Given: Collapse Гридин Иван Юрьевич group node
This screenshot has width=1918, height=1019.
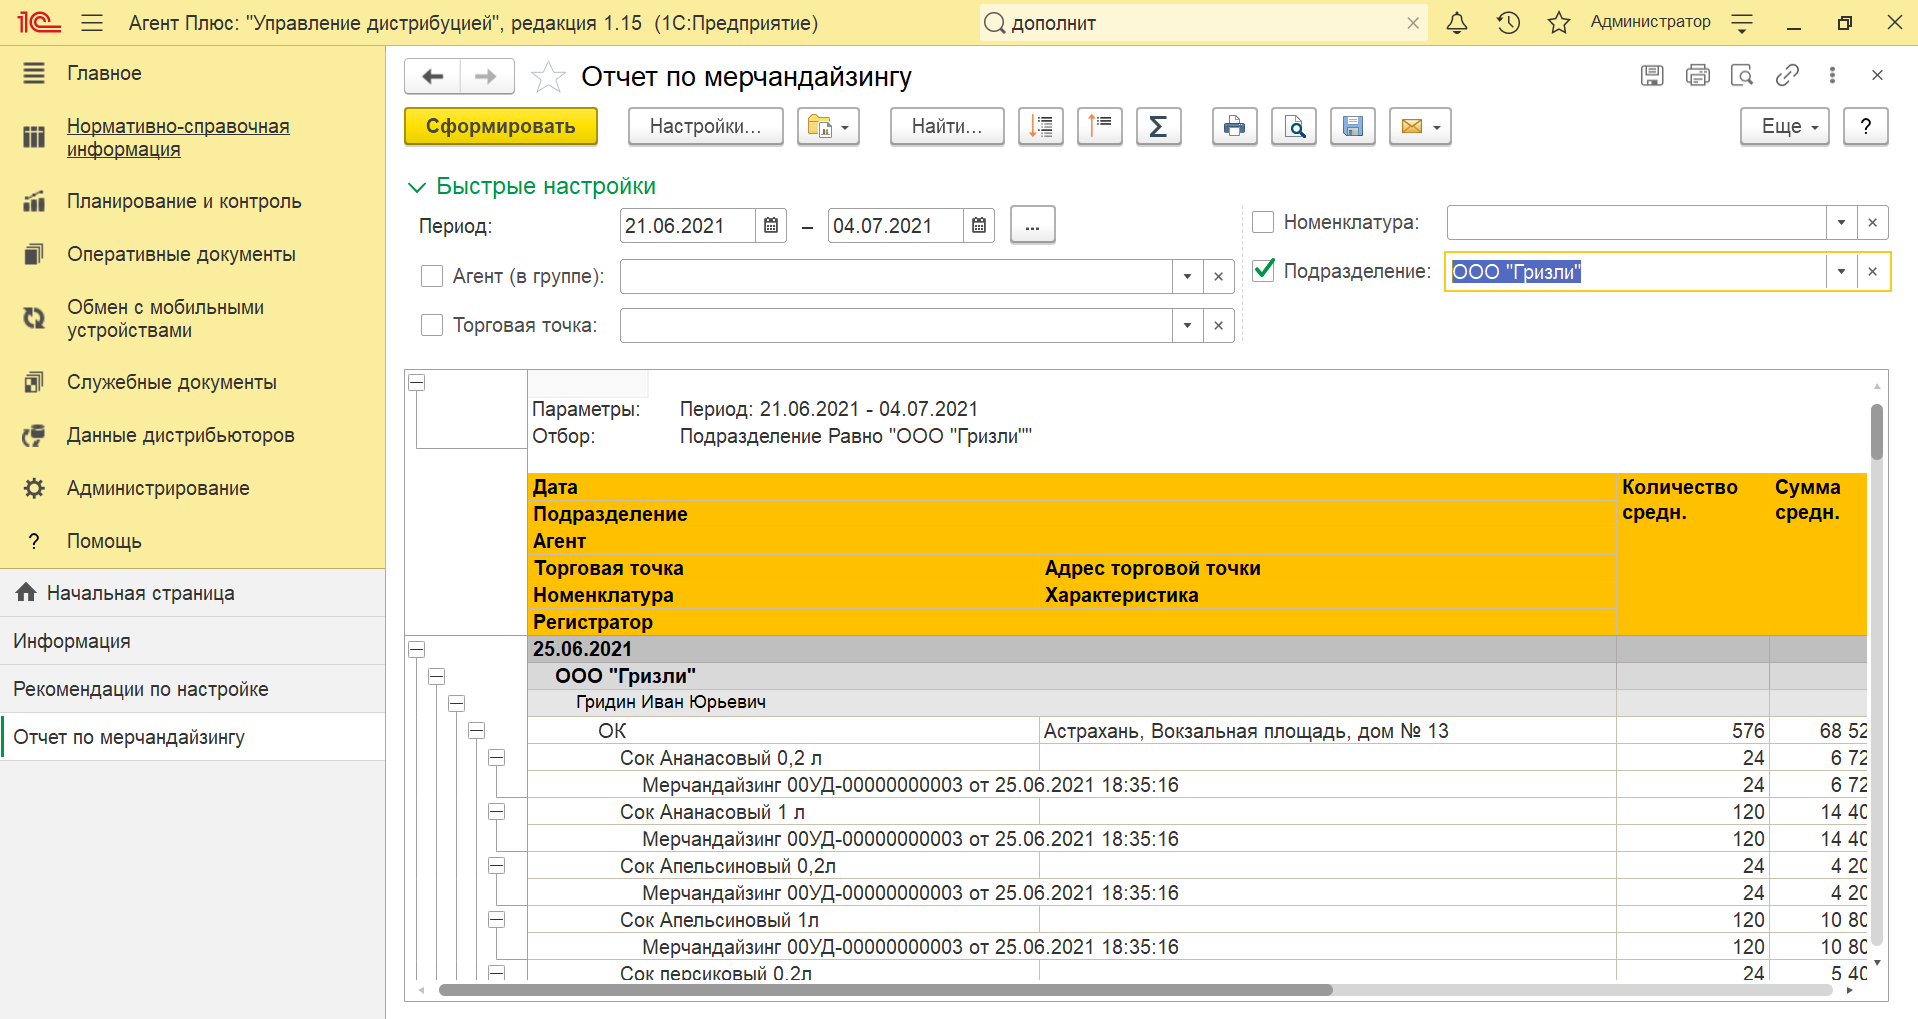Looking at the screenshot, I should pyautogui.click(x=457, y=704).
